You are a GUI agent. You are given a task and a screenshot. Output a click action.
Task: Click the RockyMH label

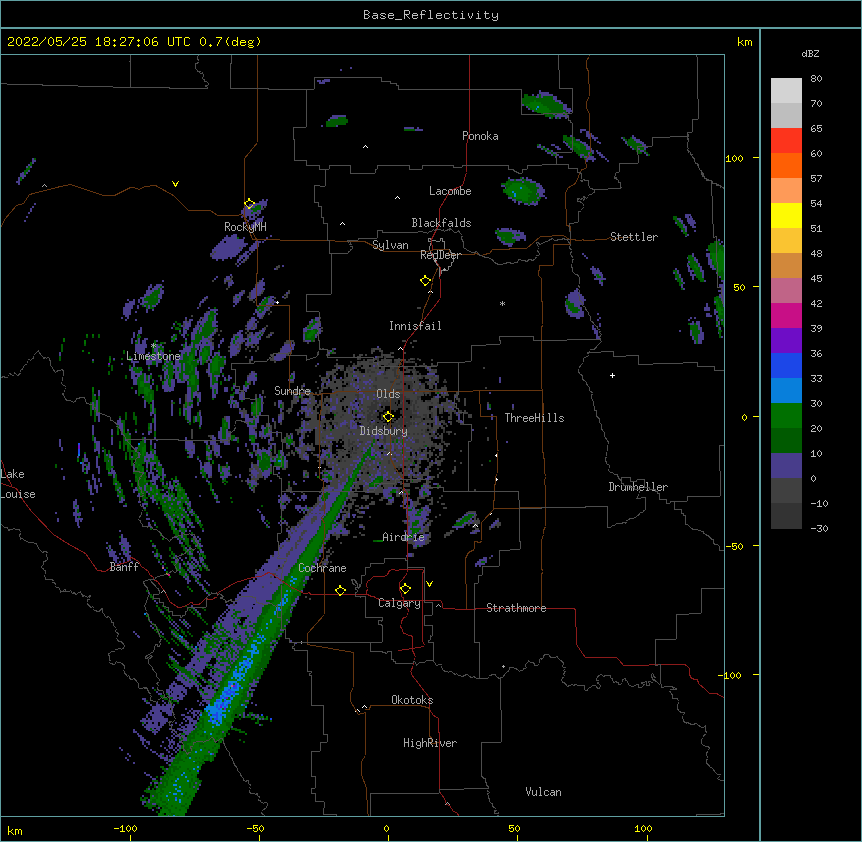tap(245, 227)
